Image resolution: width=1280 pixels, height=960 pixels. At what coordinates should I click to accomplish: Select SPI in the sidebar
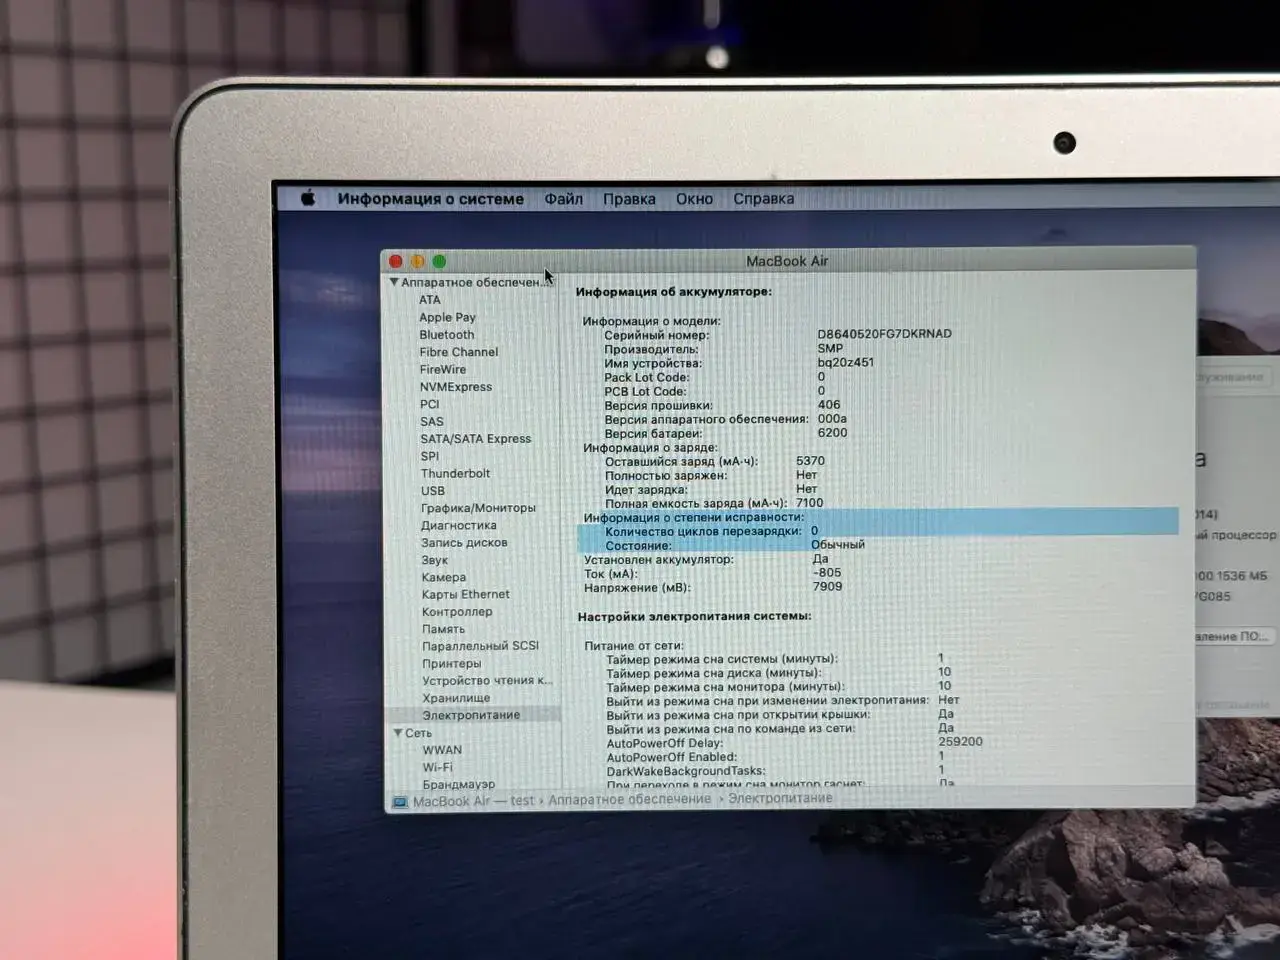(430, 456)
